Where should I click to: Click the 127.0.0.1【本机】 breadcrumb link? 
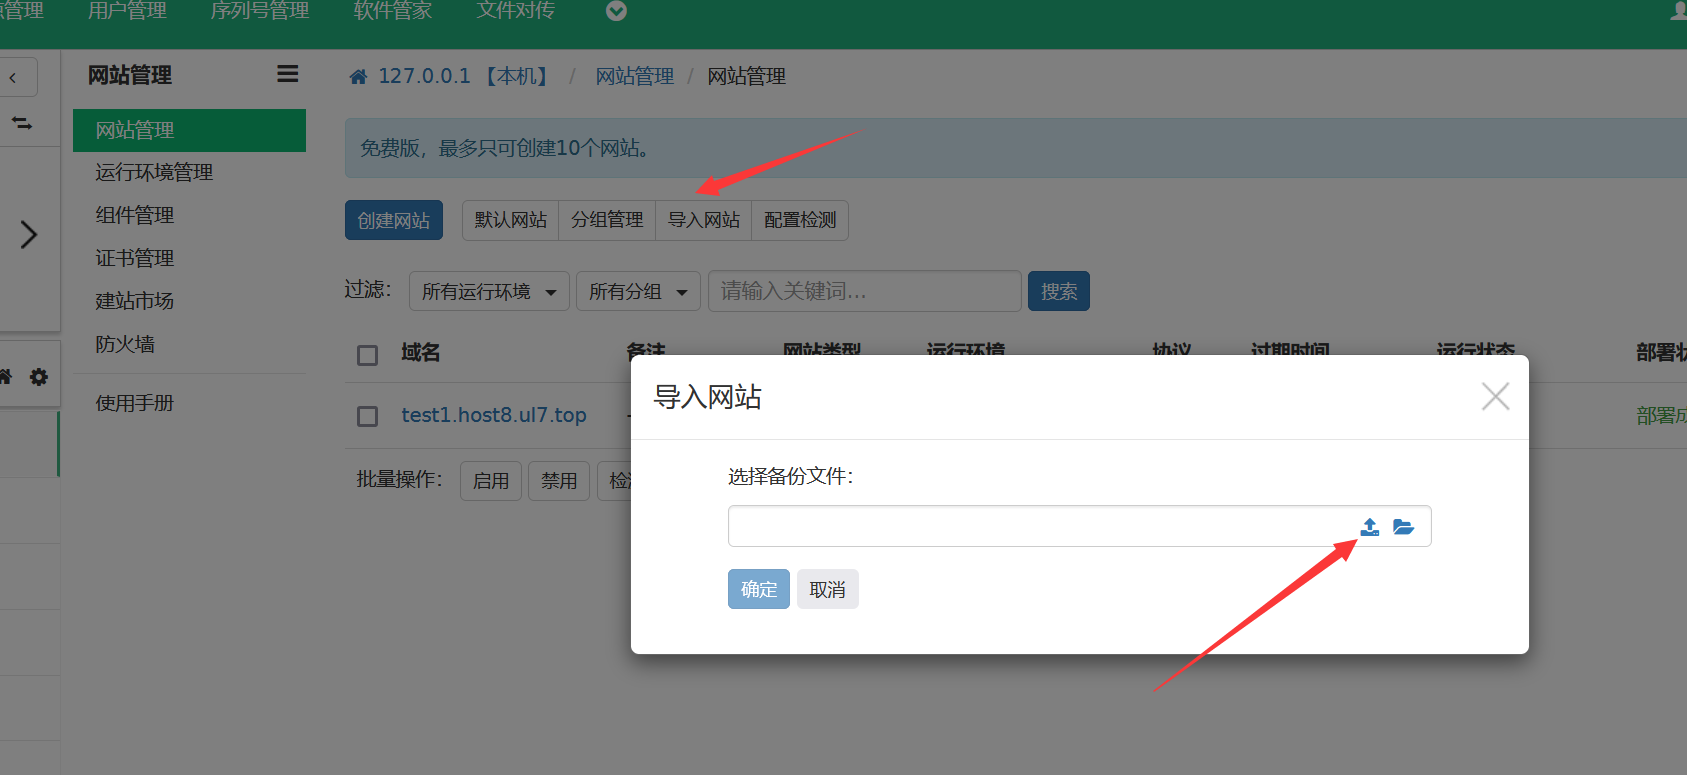(x=464, y=77)
